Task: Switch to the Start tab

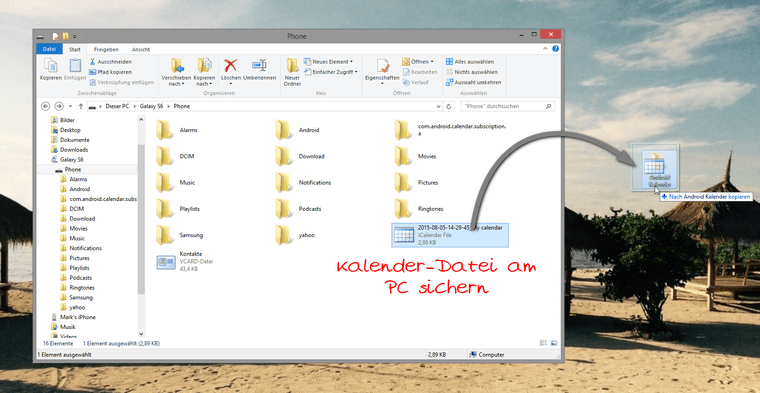Action: (75, 49)
